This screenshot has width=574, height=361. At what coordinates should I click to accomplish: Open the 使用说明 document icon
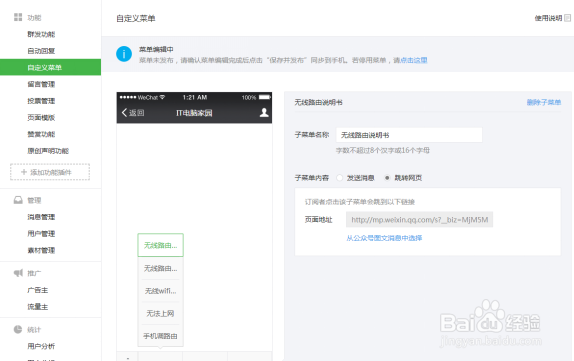pyautogui.click(x=567, y=18)
